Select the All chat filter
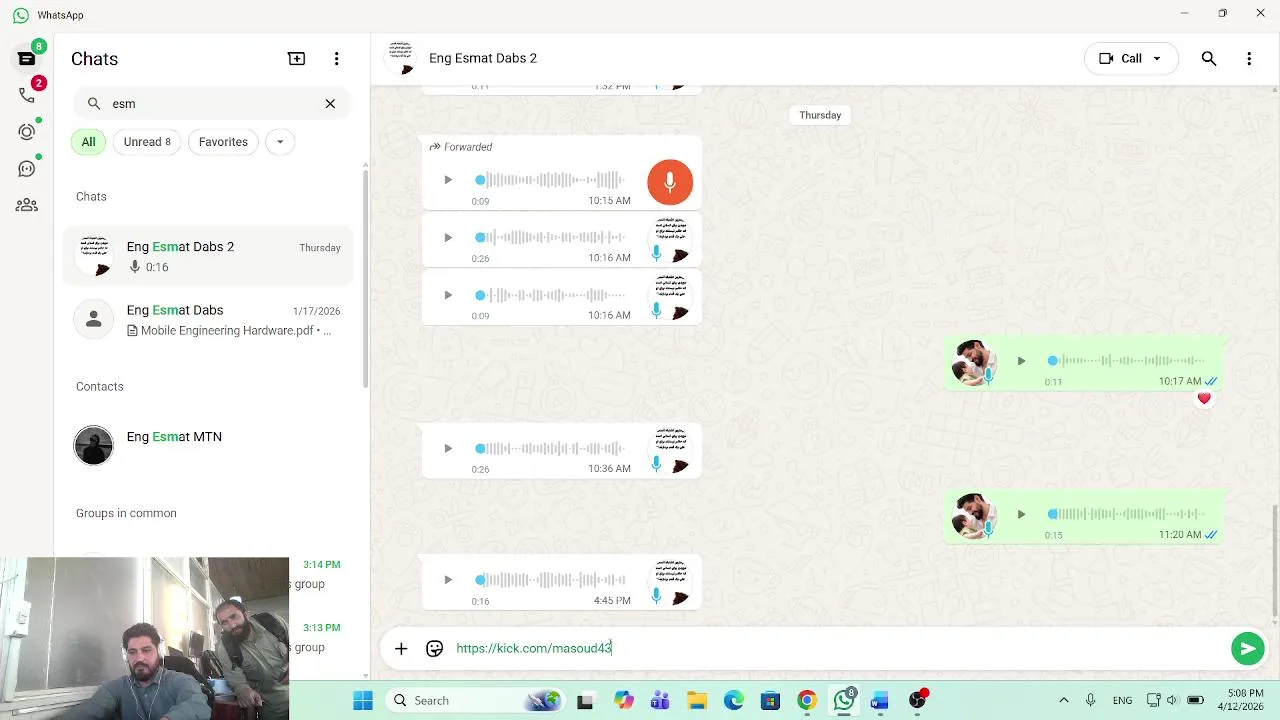This screenshot has width=1280, height=720. point(88,142)
